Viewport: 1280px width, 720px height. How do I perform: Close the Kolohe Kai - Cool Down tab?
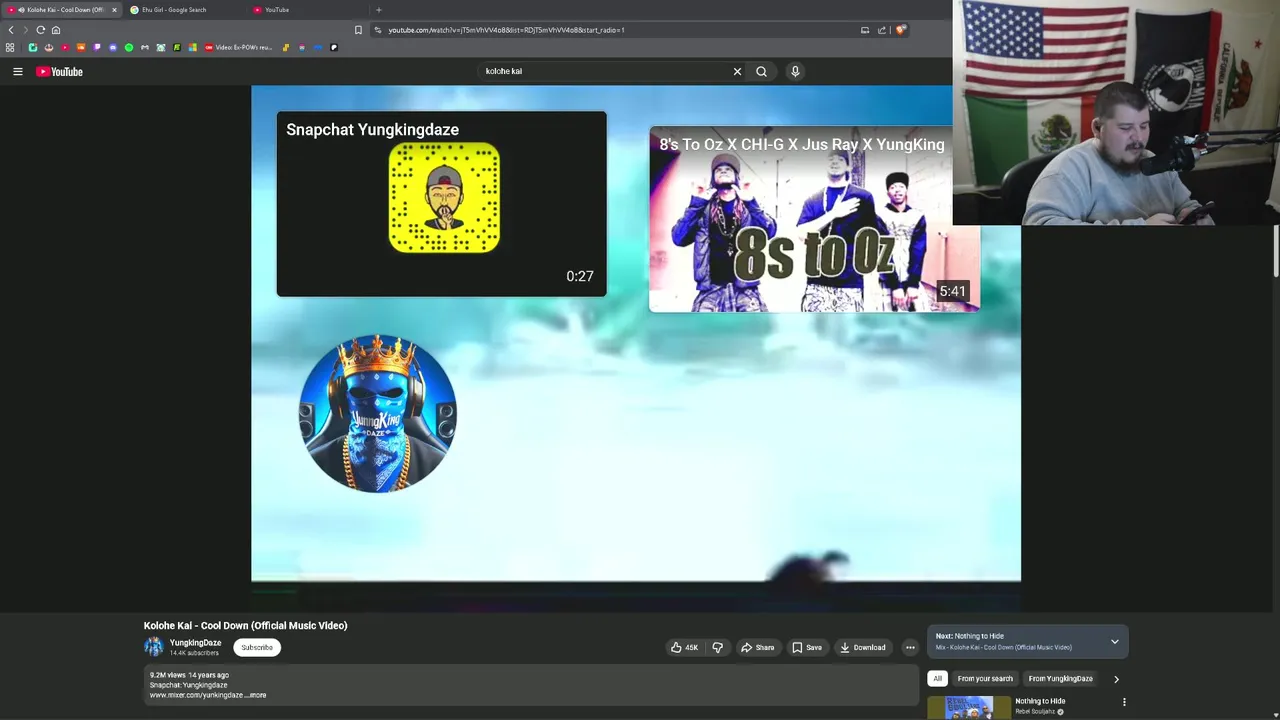114,10
